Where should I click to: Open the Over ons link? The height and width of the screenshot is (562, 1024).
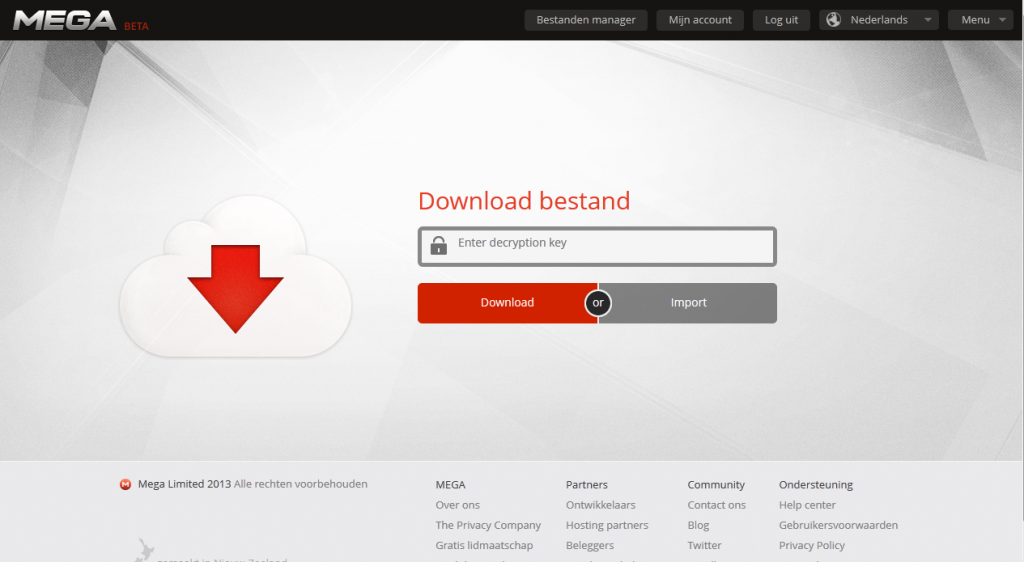(x=457, y=505)
